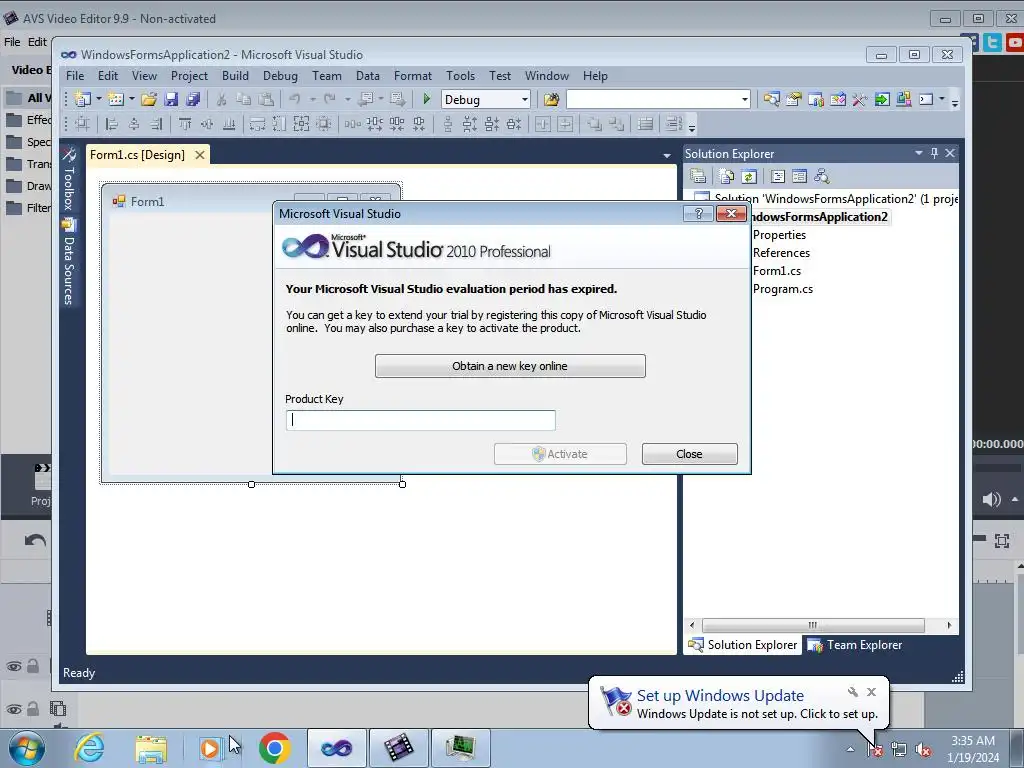Select the Form1.cs [Design] document tab
This screenshot has height=768, width=1024.
click(x=137, y=155)
